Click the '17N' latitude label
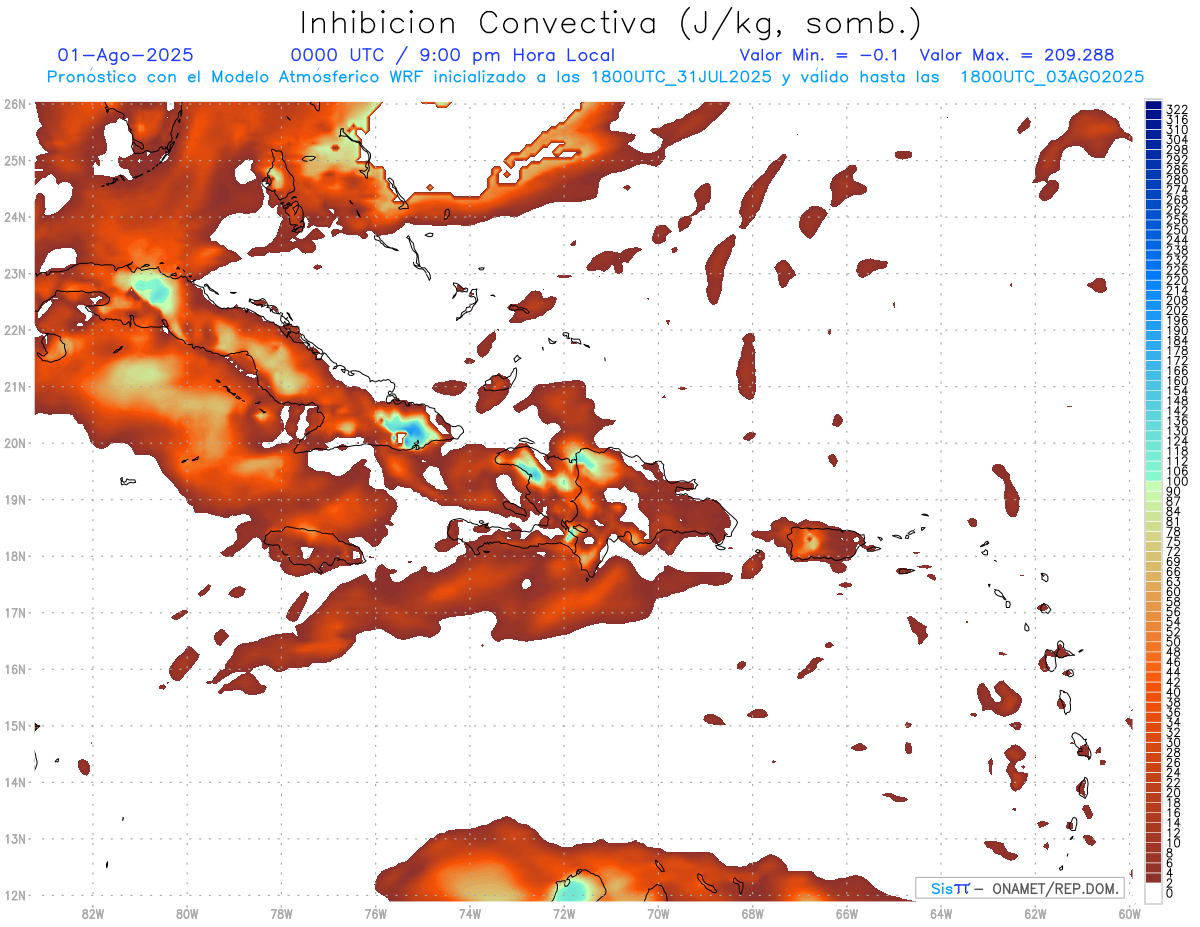The height and width of the screenshot is (927, 1200). (15, 612)
